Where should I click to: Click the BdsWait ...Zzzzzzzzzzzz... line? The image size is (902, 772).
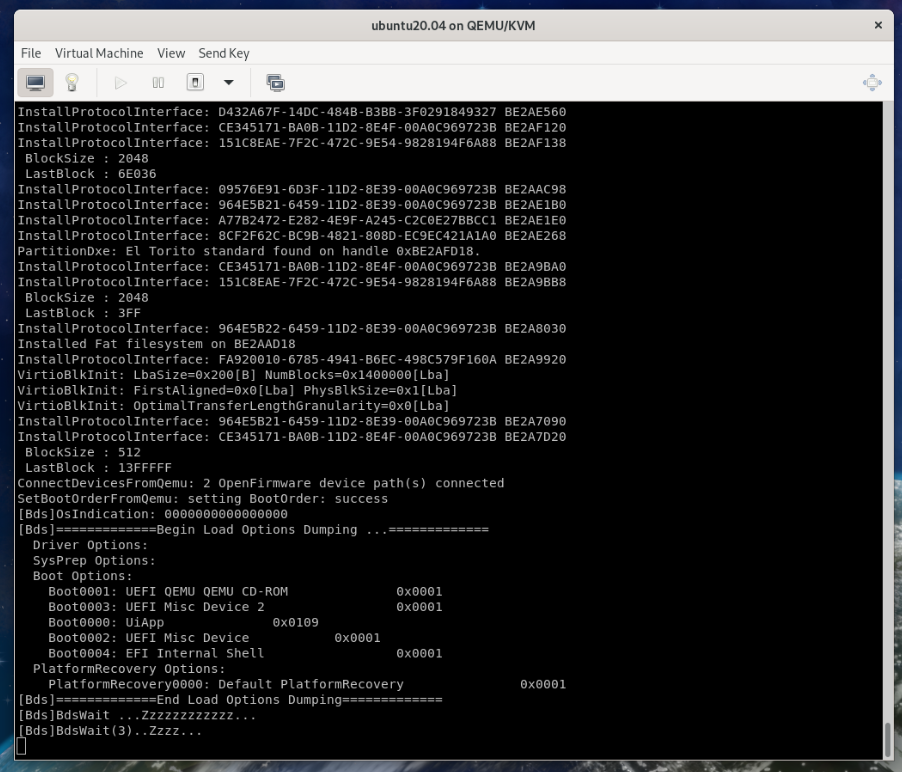tap(137, 716)
